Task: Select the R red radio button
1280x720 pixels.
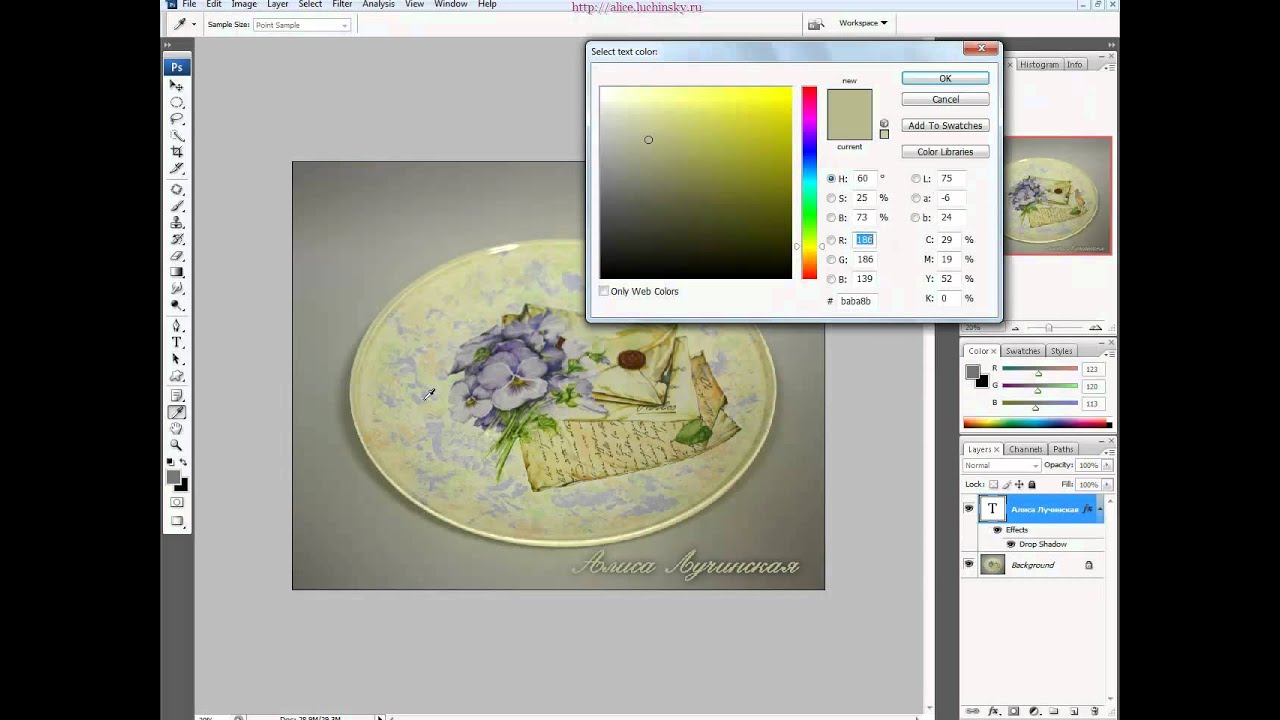Action: (x=831, y=240)
